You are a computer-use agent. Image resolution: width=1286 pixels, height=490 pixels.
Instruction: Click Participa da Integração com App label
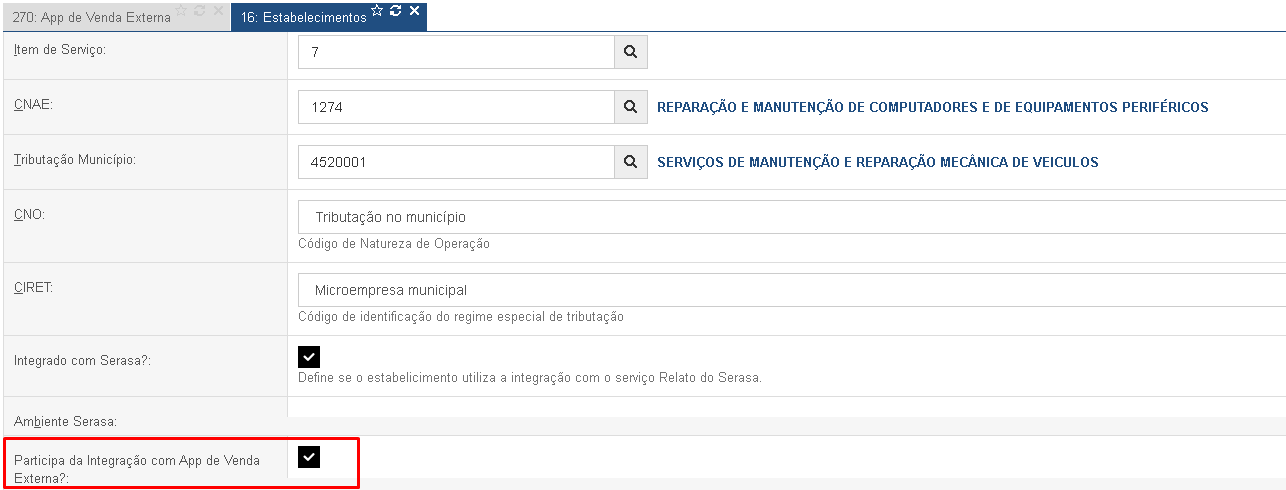[x=137, y=469]
